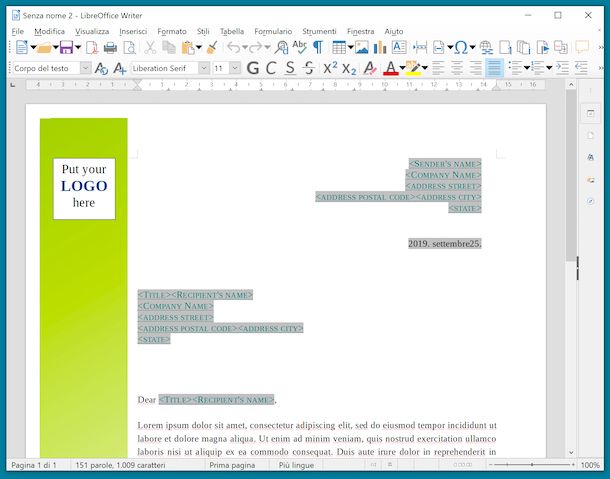The width and height of the screenshot is (610, 479).
Task: Increase paragraph indent
Action: (x=563, y=68)
